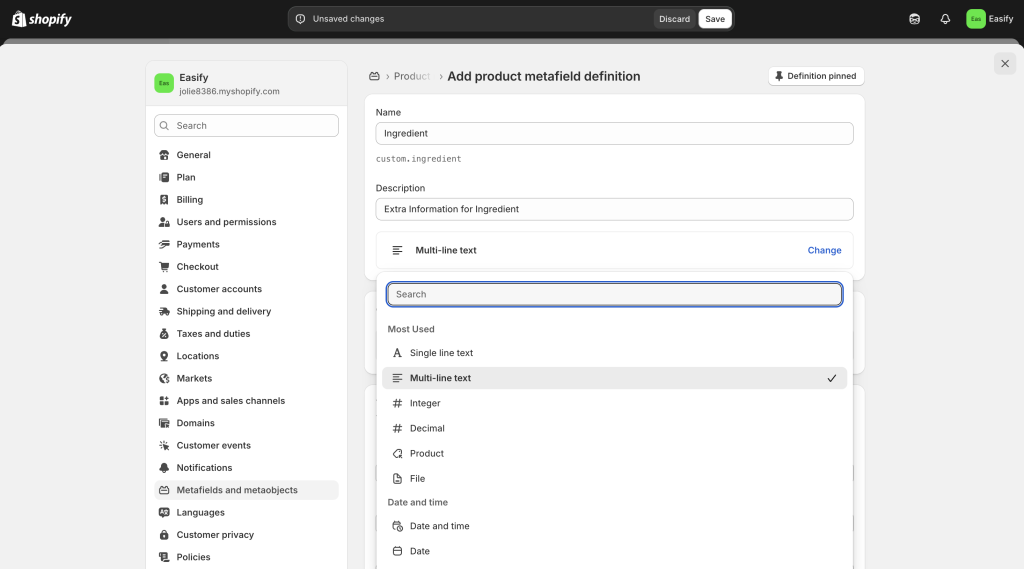Viewport: 1024px width, 569px height.
Task: Click the Change link for field type
Action: pyautogui.click(x=824, y=250)
